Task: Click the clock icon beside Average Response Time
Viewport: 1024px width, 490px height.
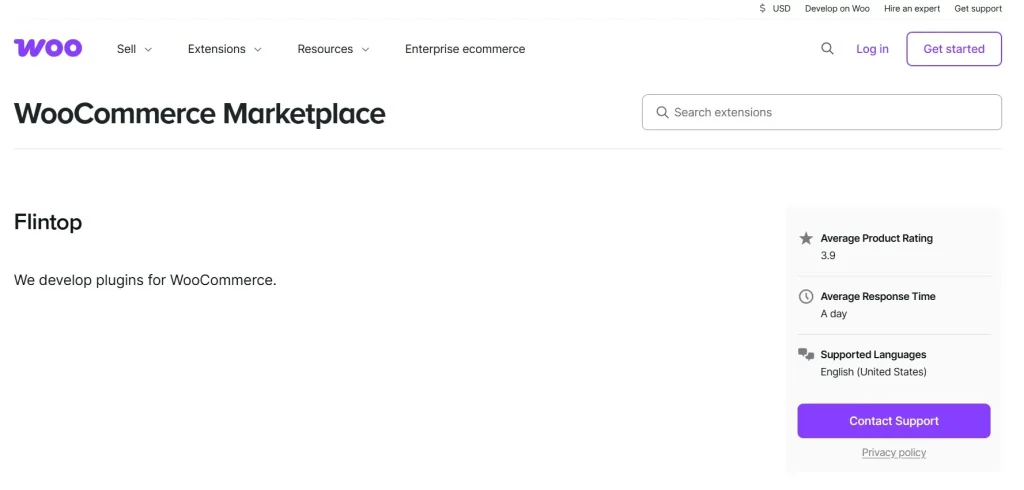Action: pyautogui.click(x=806, y=296)
